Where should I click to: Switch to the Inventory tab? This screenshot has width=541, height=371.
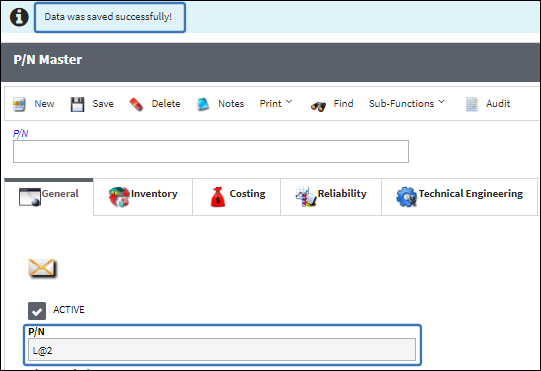pyautogui.click(x=143, y=197)
